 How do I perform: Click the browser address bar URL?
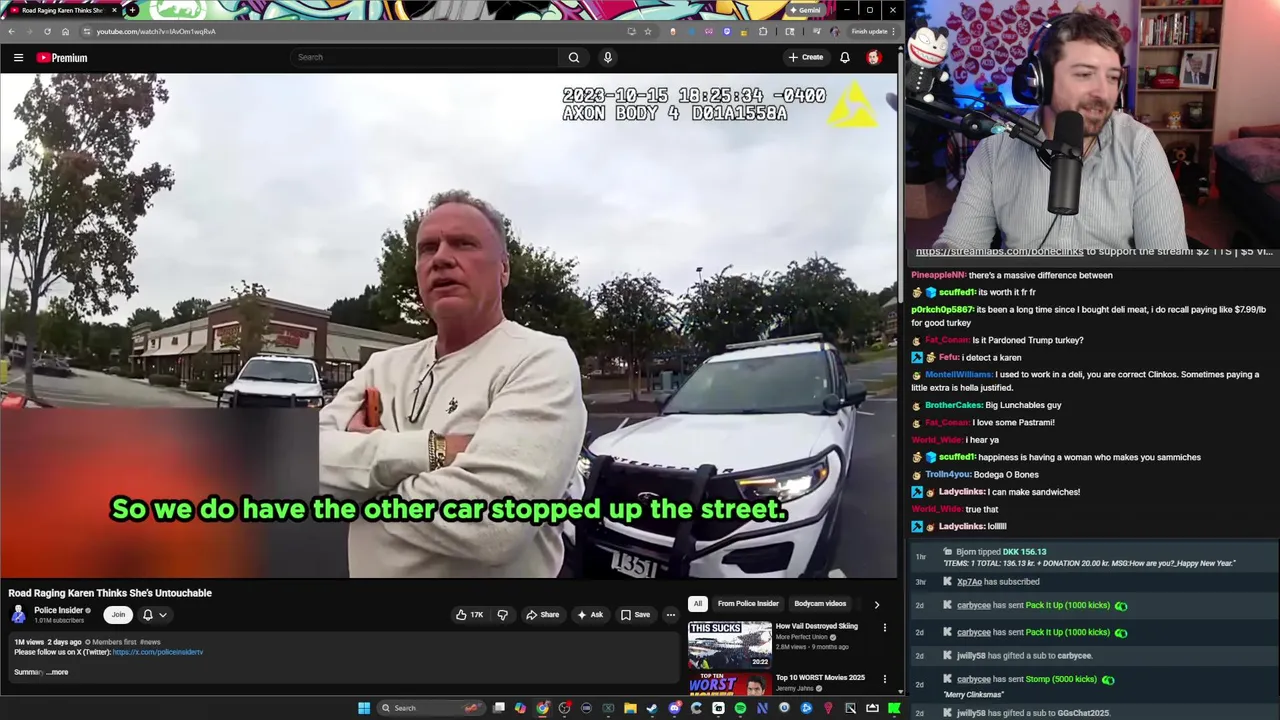(156, 31)
